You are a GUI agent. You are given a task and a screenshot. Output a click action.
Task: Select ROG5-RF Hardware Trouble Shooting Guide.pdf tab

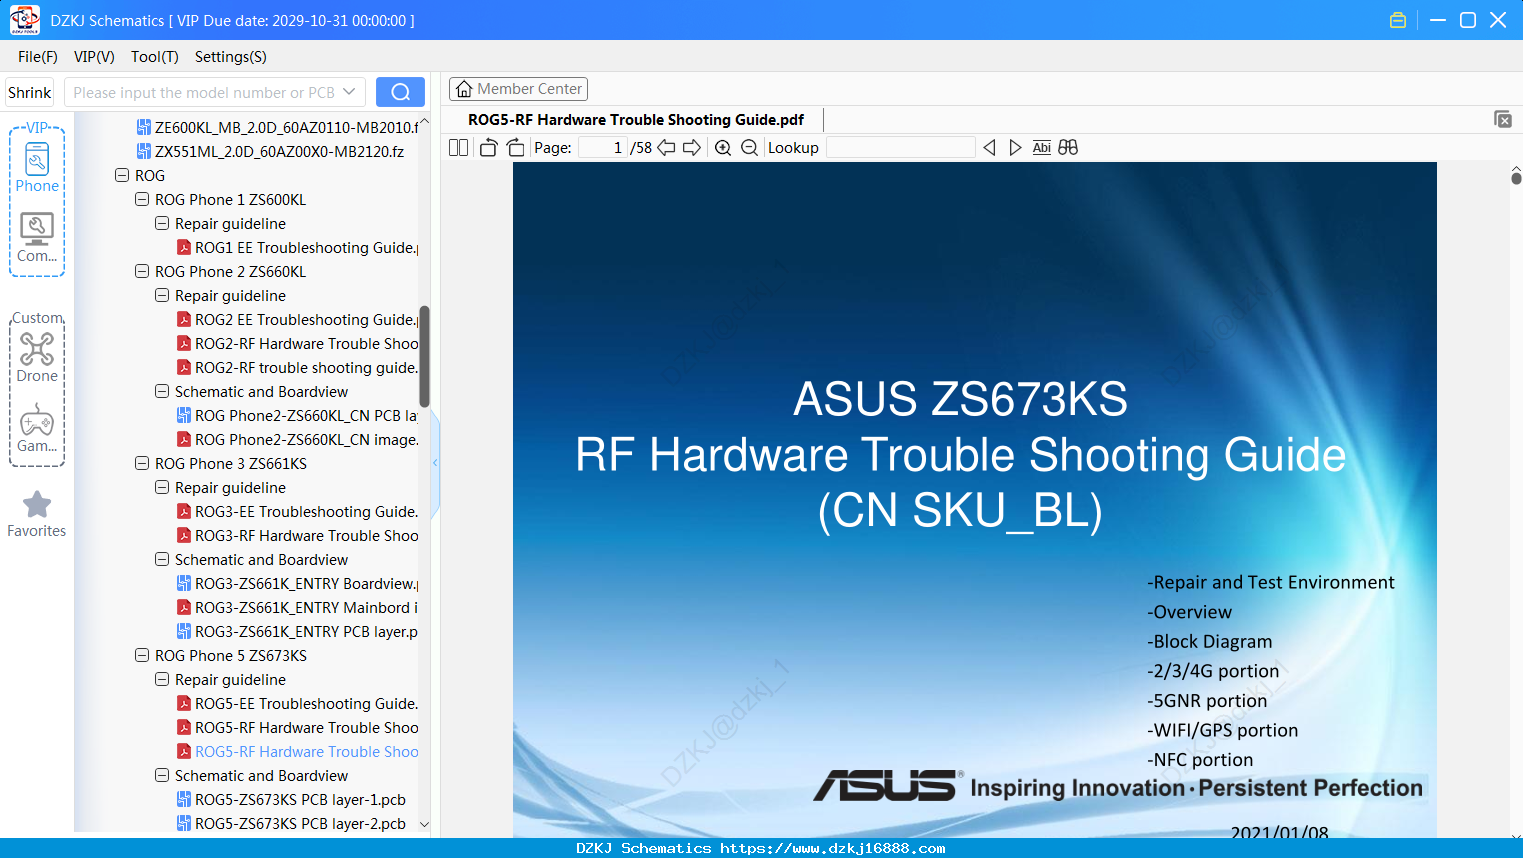click(636, 120)
